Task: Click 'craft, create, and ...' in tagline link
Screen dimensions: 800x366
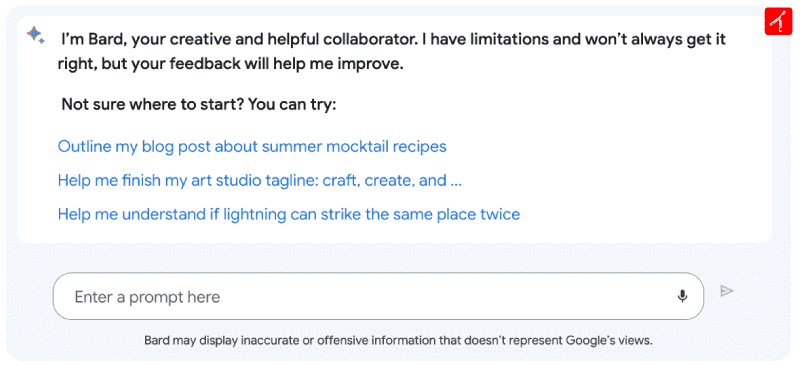Action: [392, 181]
